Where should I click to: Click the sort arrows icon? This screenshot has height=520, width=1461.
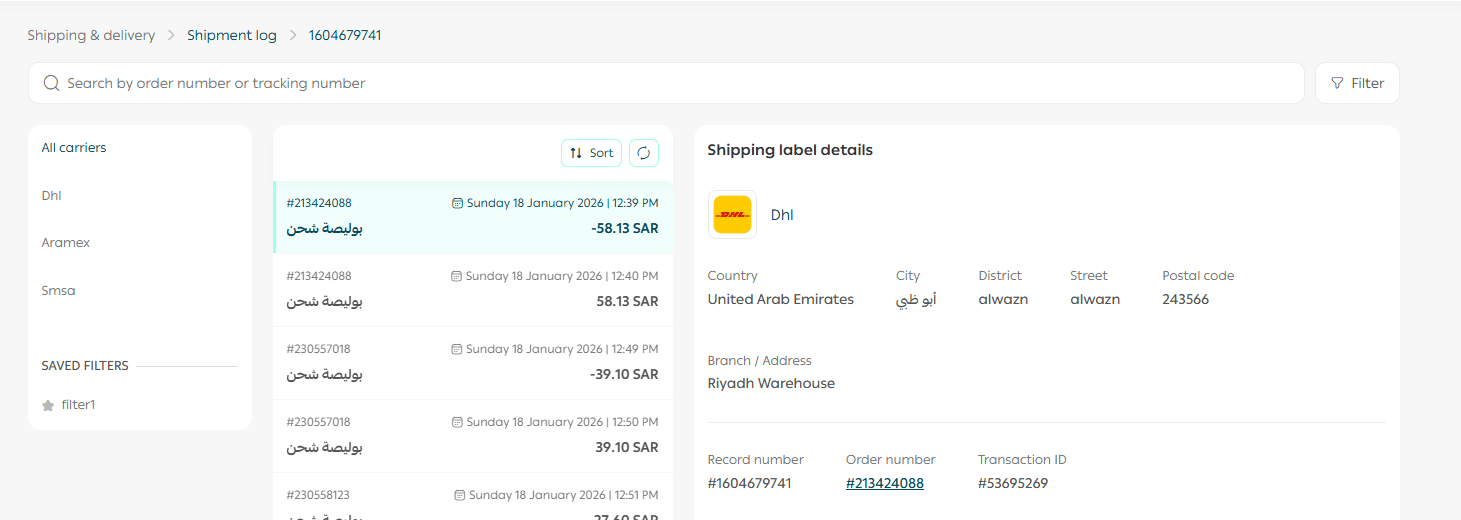[576, 153]
